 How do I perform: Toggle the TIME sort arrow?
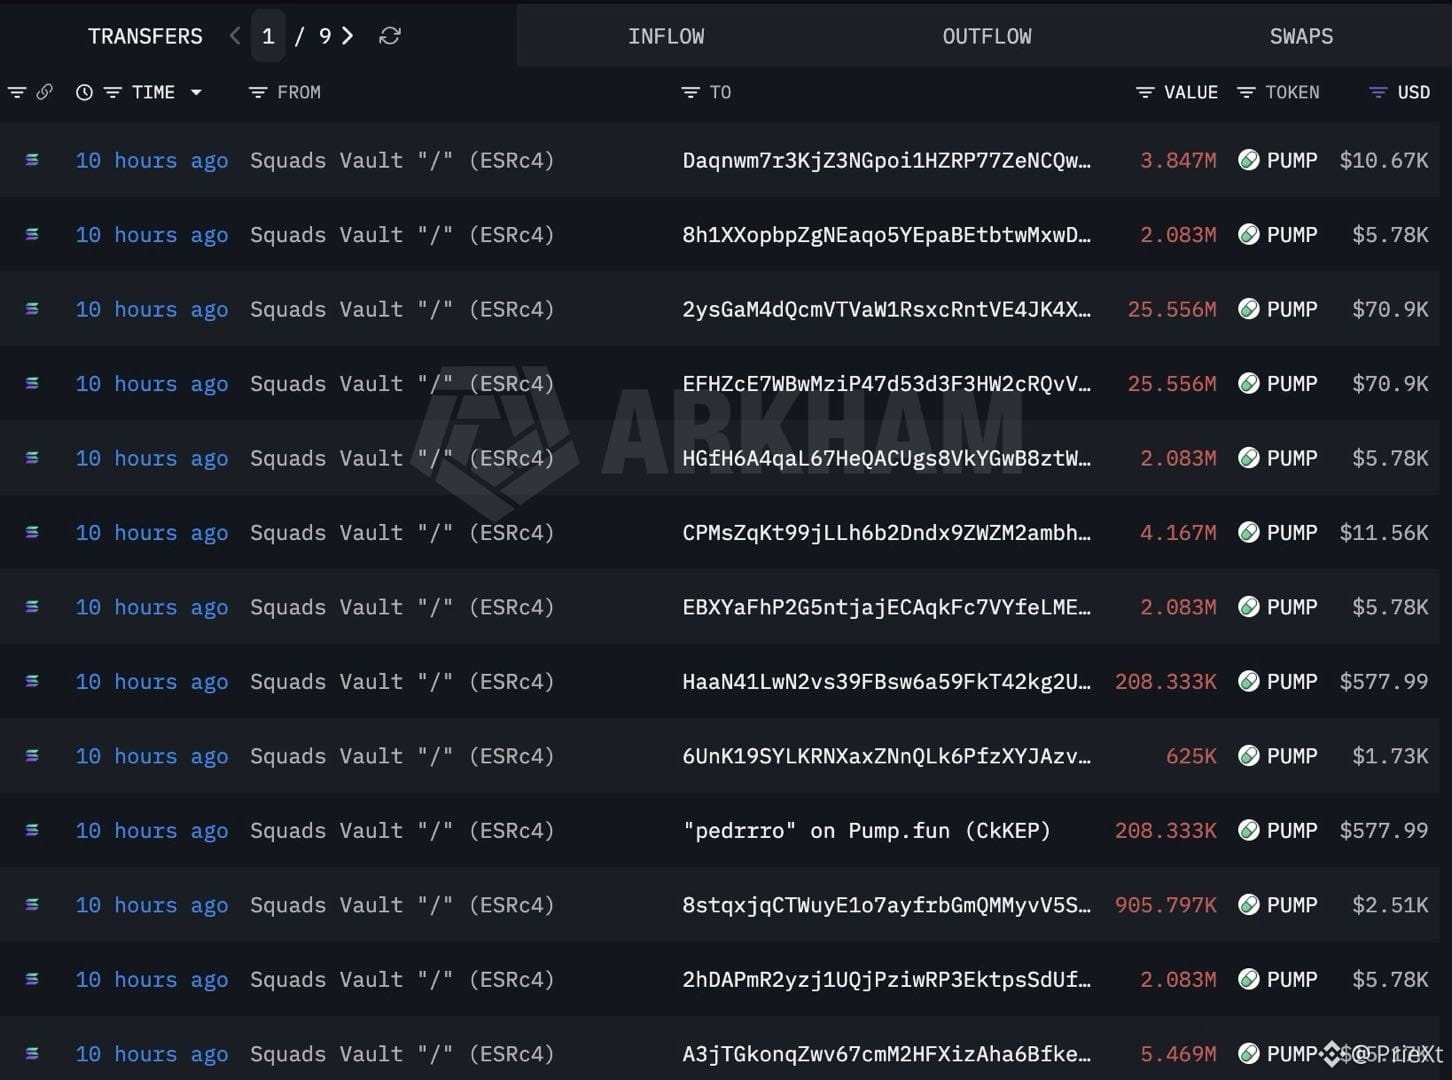(x=196, y=92)
